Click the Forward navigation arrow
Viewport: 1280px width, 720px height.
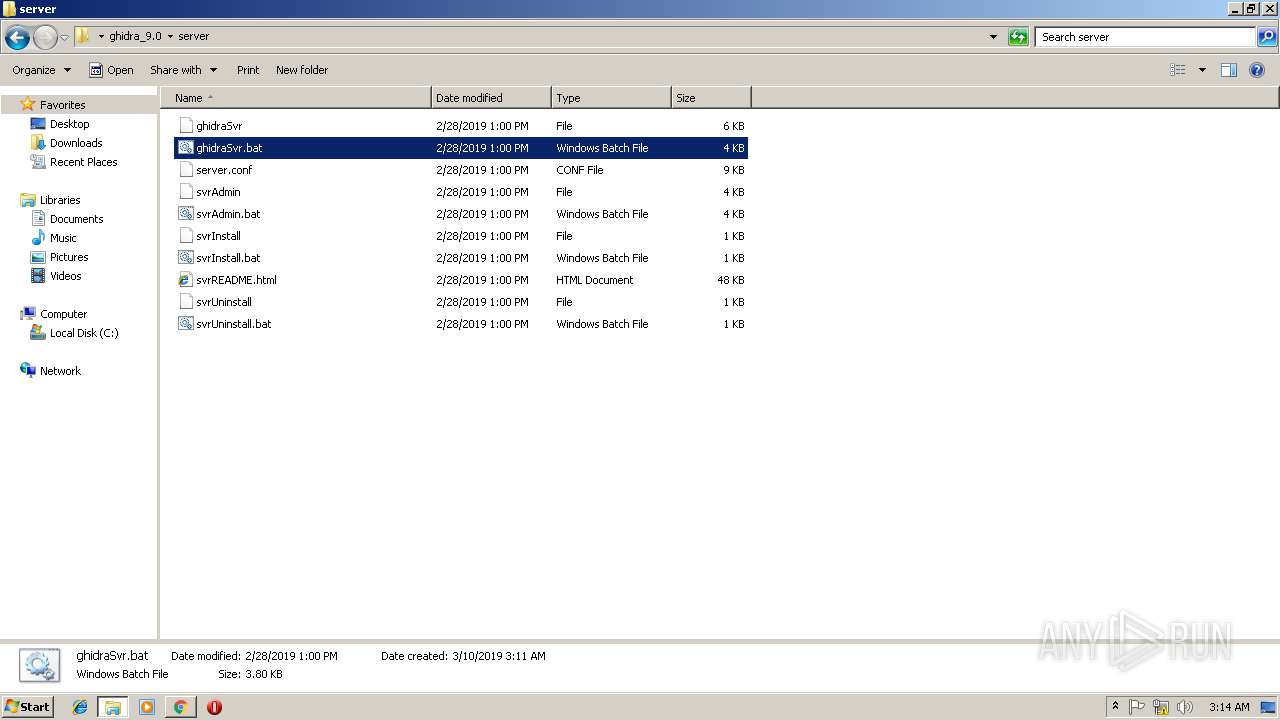click(45, 37)
